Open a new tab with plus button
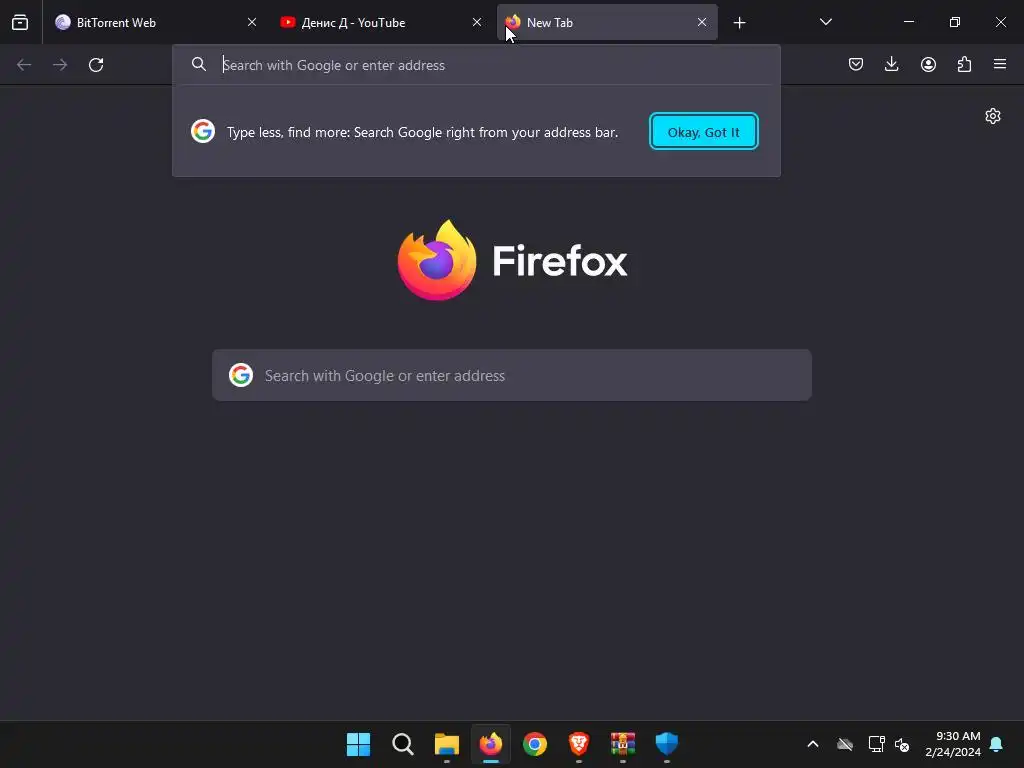This screenshot has height=768, width=1024. (x=739, y=23)
